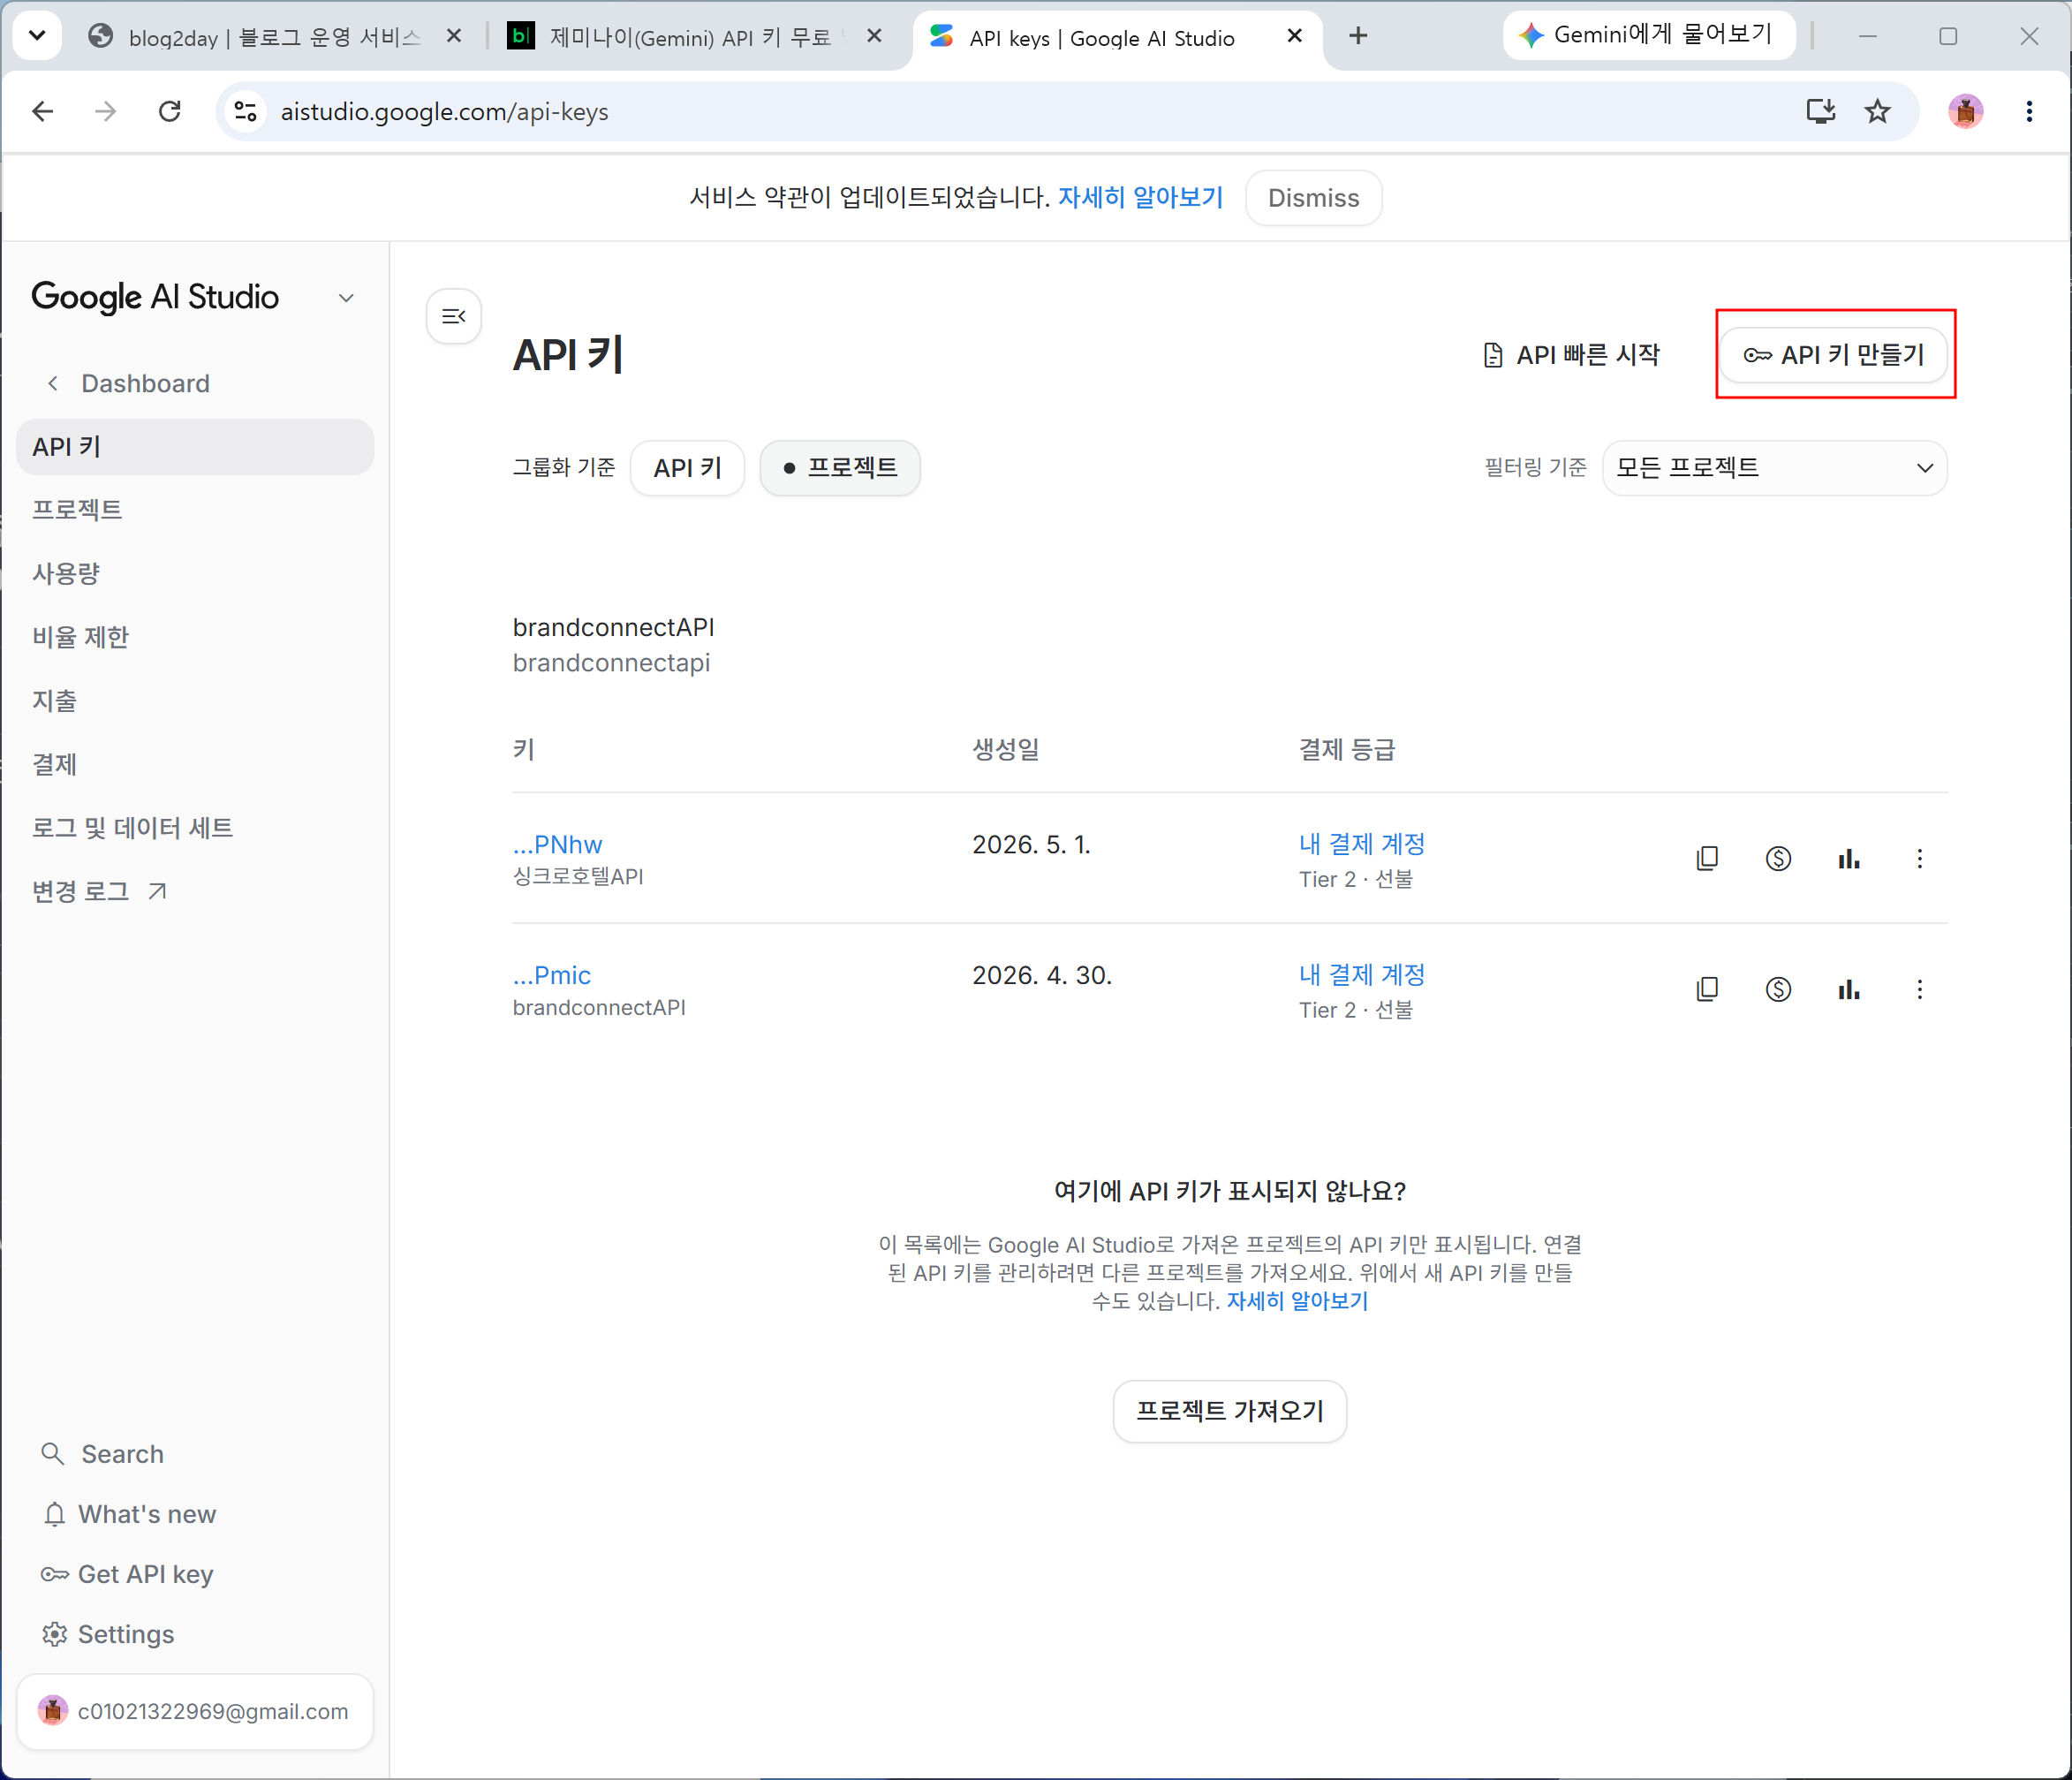Copy the ...Pmic API key
Image resolution: width=2072 pixels, height=1780 pixels.
(x=1707, y=989)
